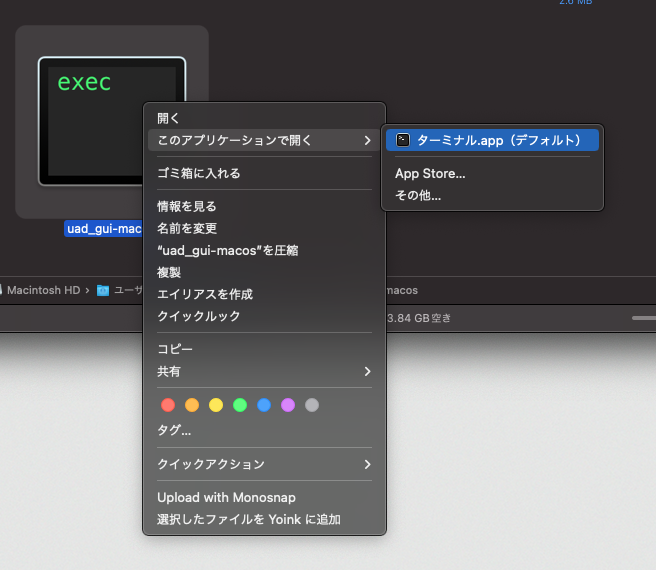
Task: Expand このアプリケーションで開く submenu arrow
Action: [367, 140]
